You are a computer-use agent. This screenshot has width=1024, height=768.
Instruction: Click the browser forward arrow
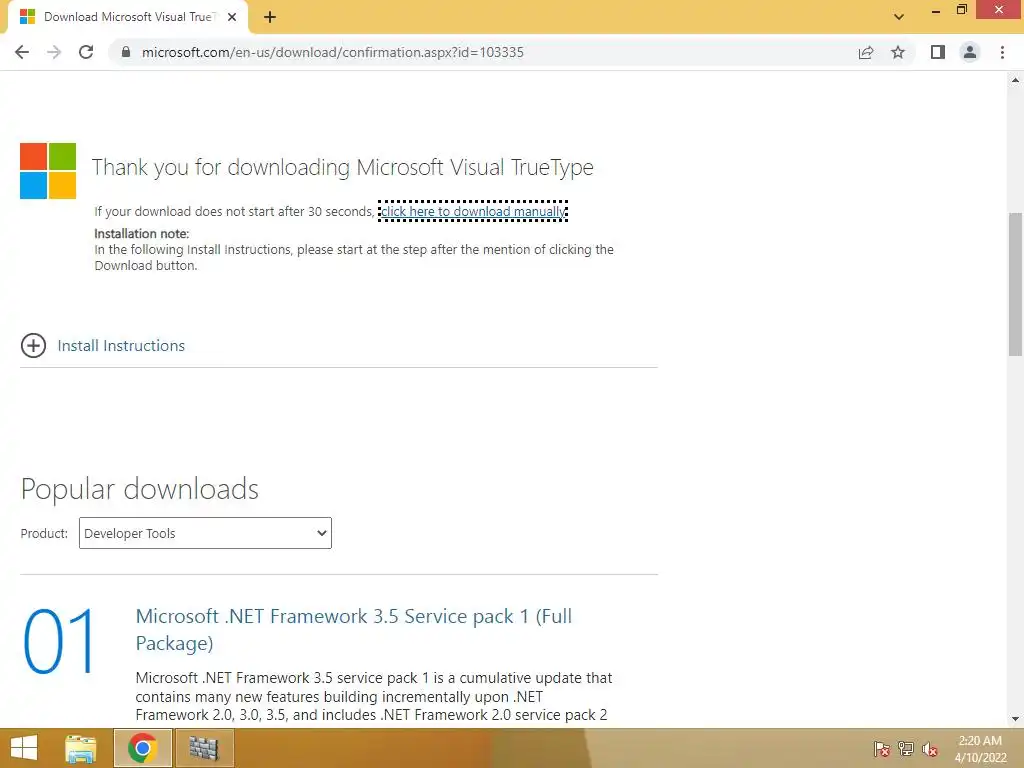point(54,52)
